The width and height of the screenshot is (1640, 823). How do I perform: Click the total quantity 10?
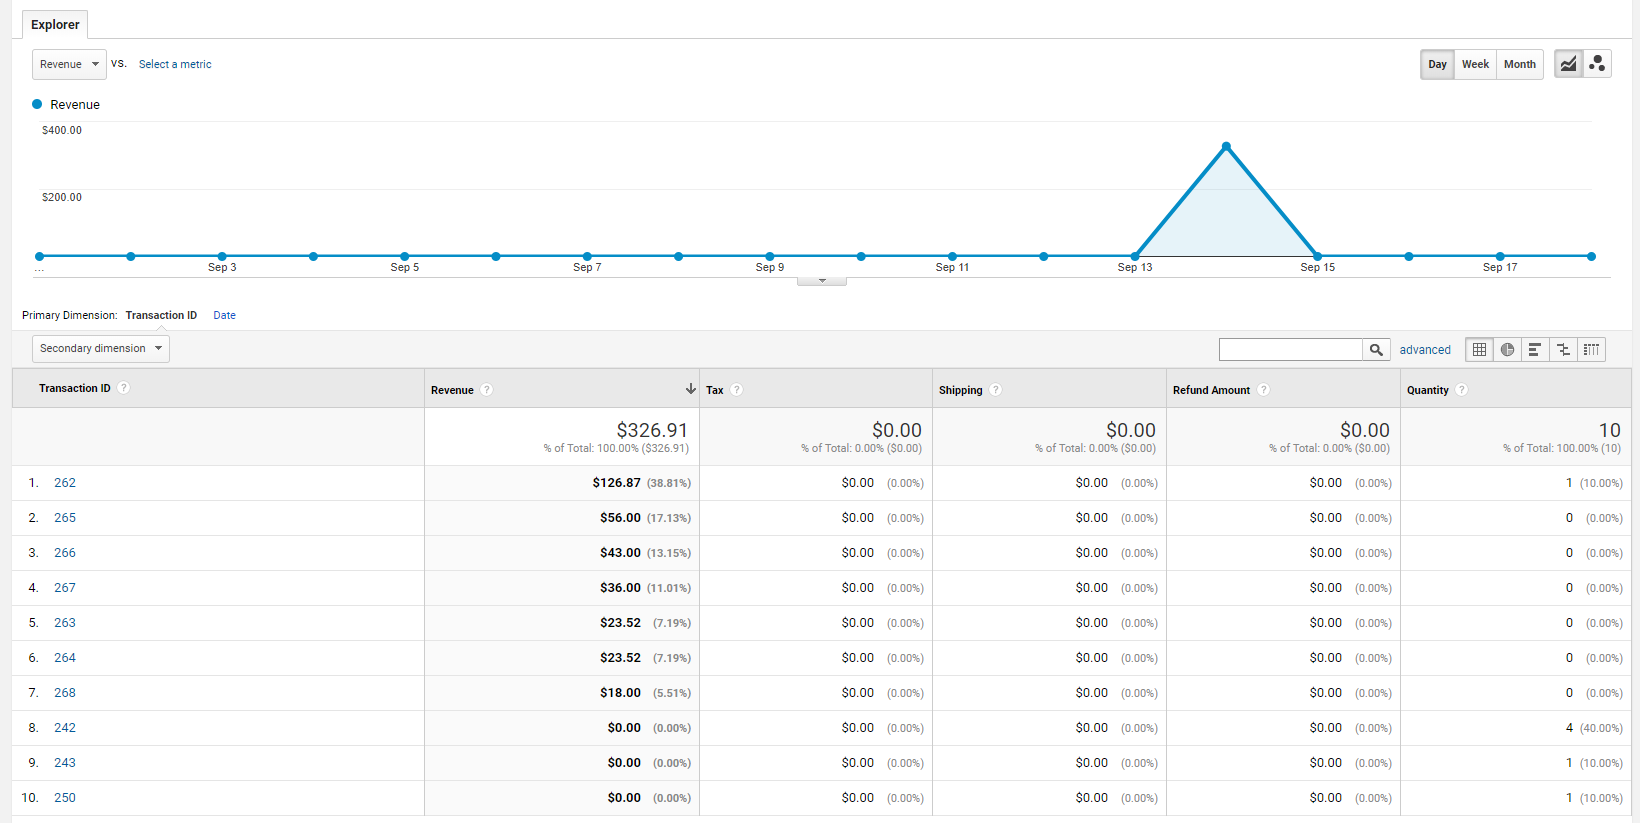click(x=1609, y=430)
